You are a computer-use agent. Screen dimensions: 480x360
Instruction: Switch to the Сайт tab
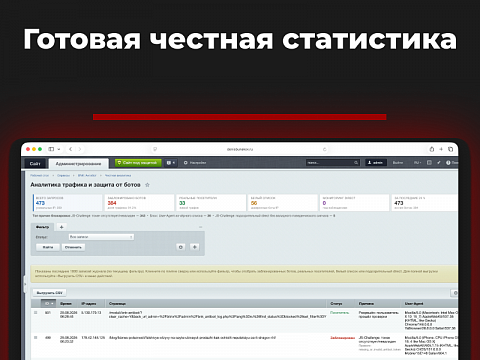[x=35, y=163]
